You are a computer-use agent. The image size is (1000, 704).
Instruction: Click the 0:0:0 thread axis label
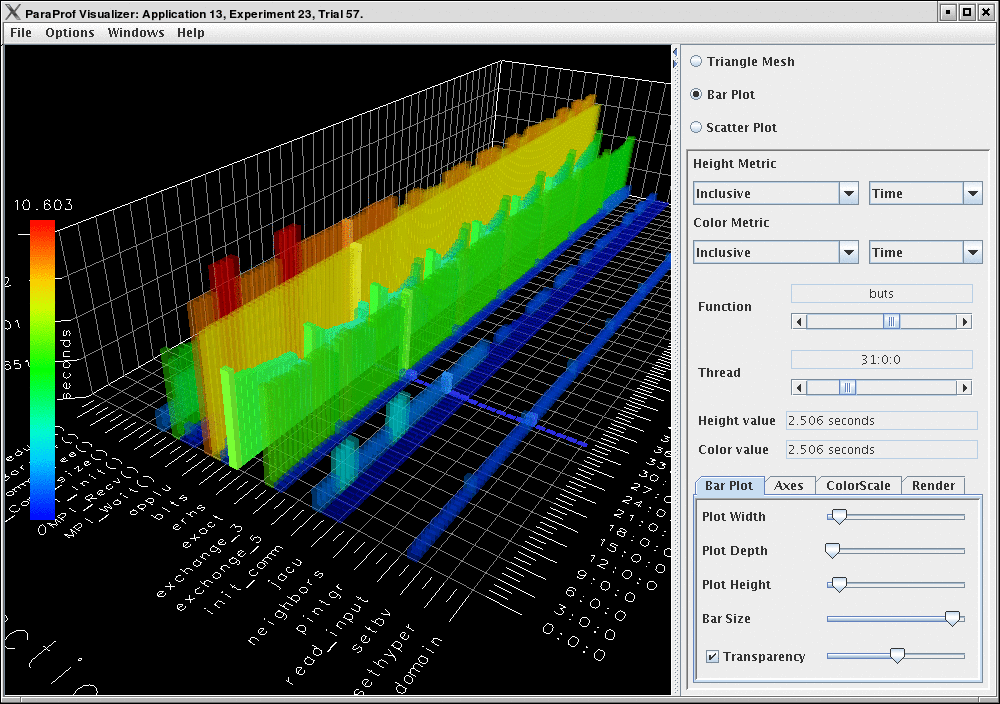tap(574, 643)
